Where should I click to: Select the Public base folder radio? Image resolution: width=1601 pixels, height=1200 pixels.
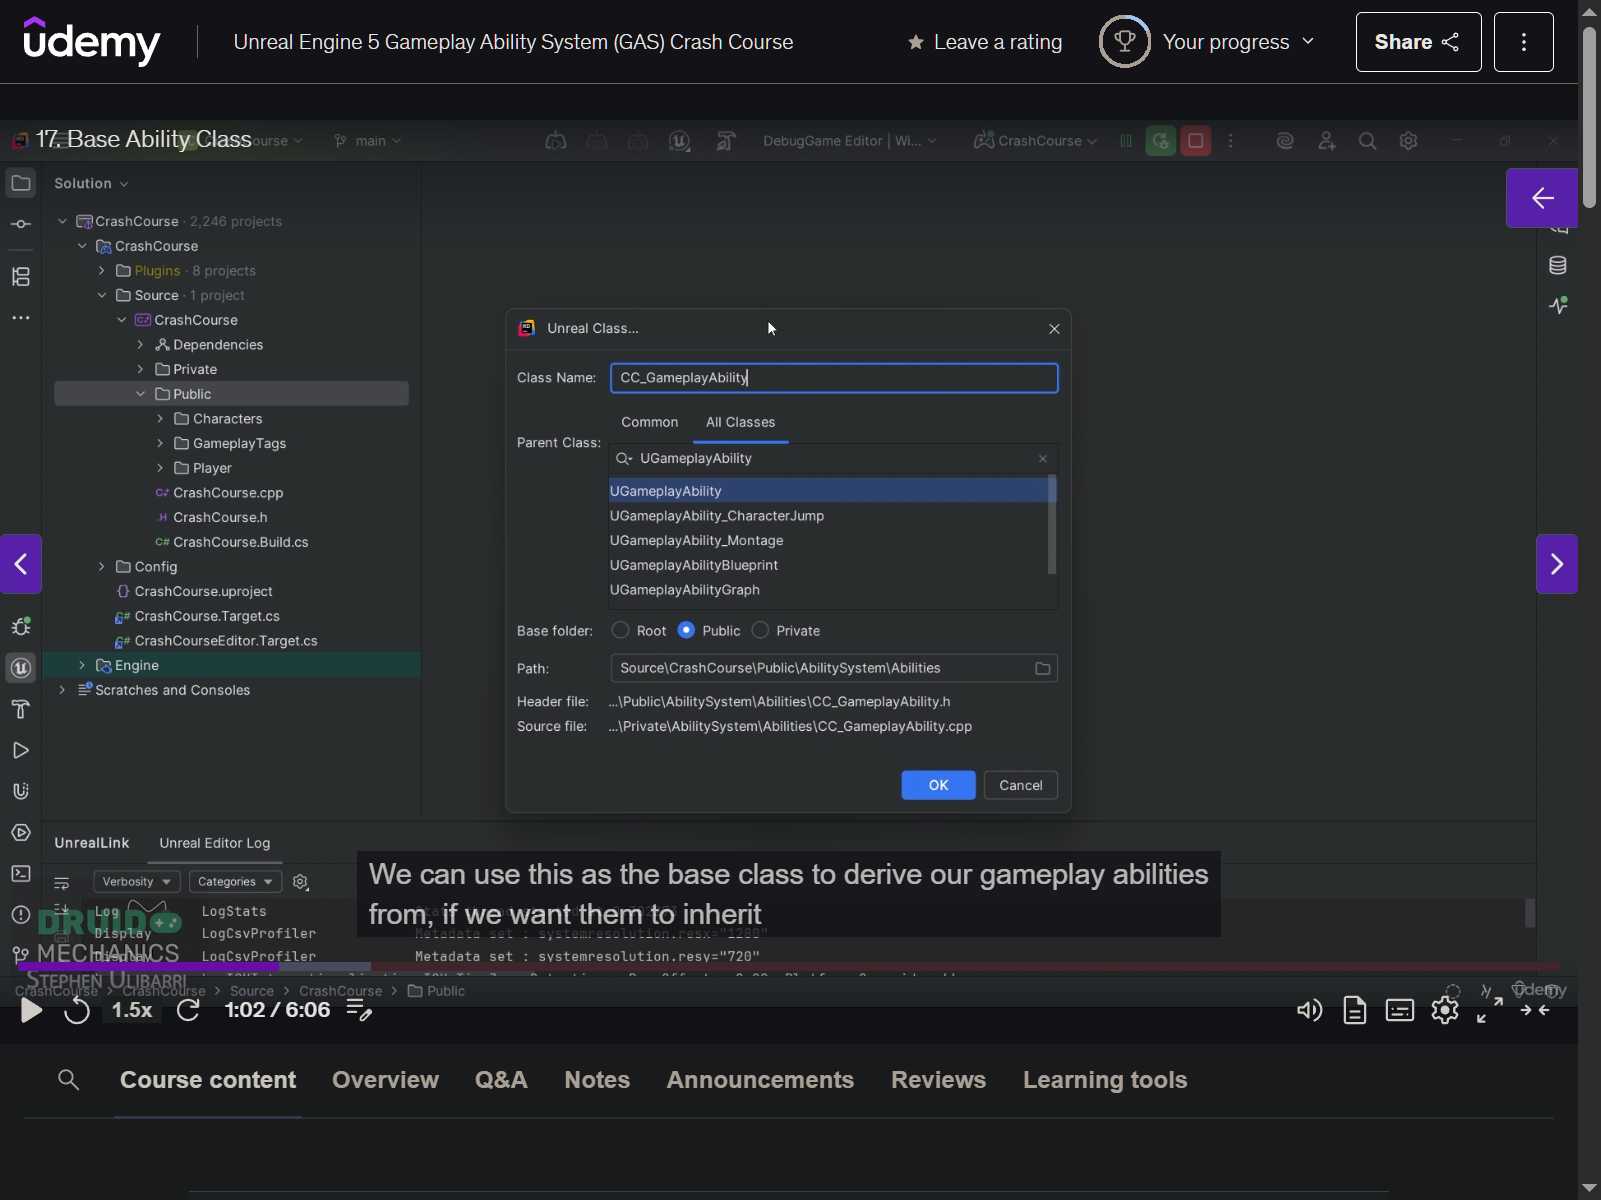686,630
